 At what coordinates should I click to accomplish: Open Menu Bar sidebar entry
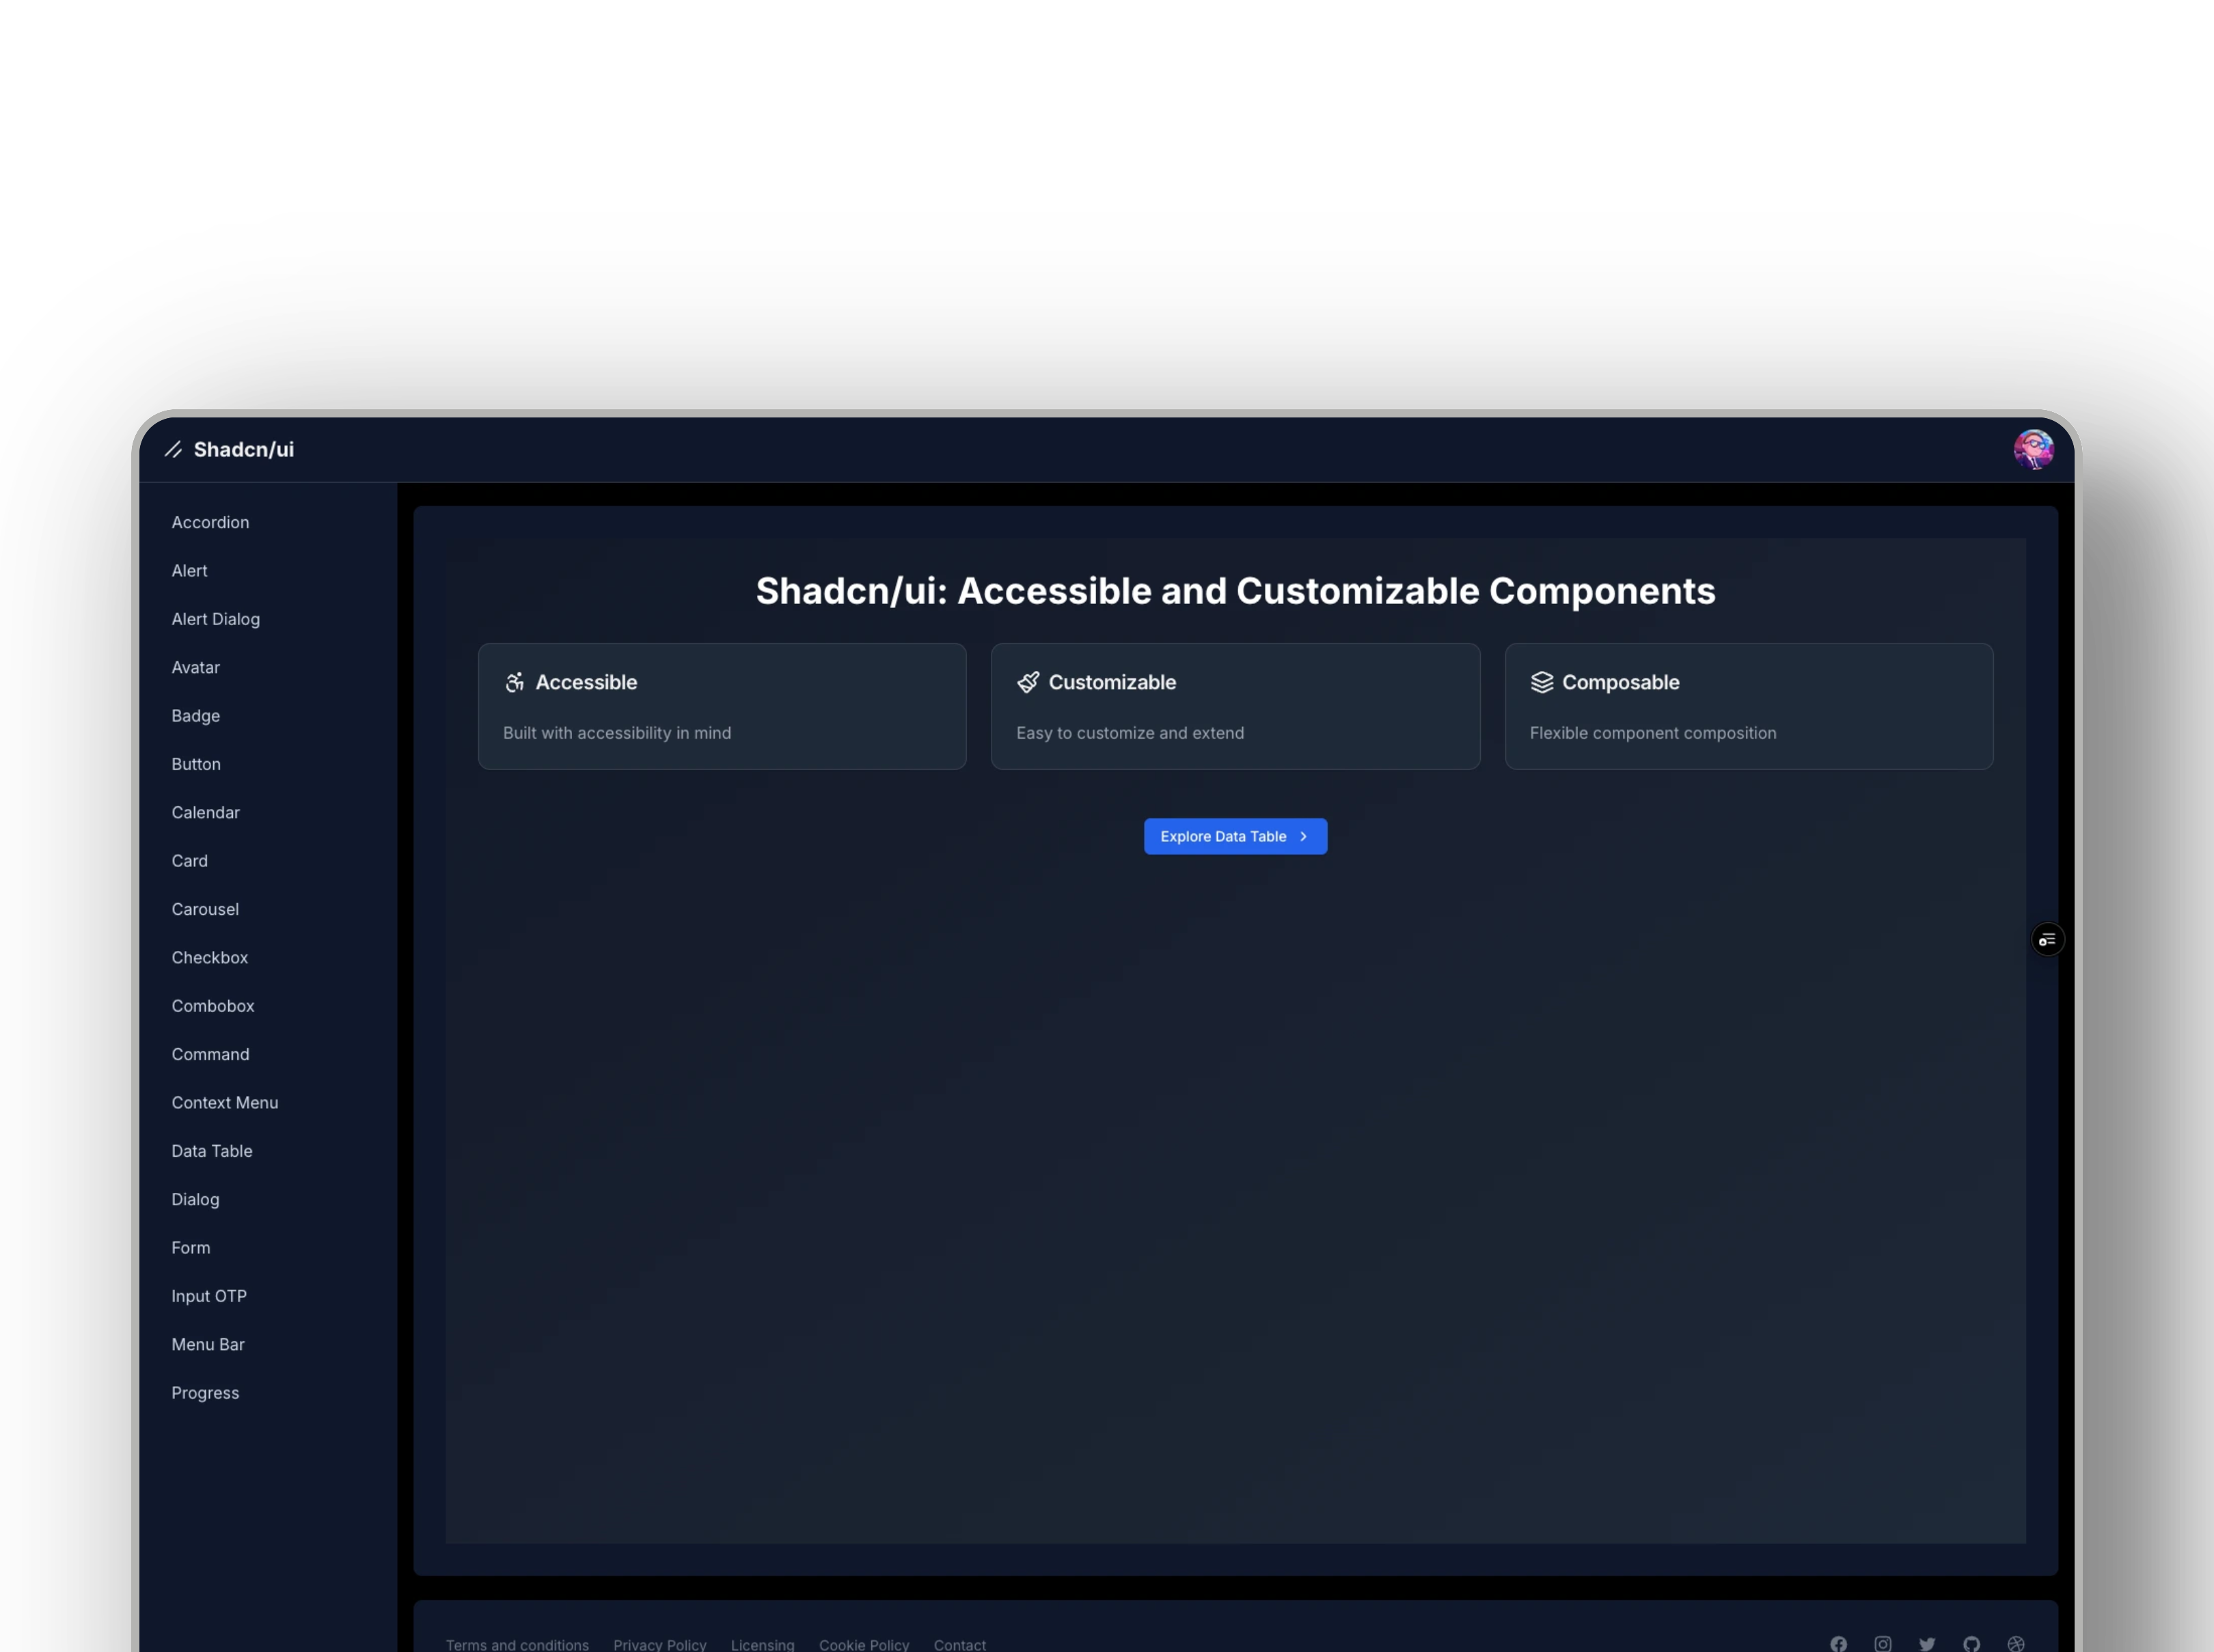207,1345
